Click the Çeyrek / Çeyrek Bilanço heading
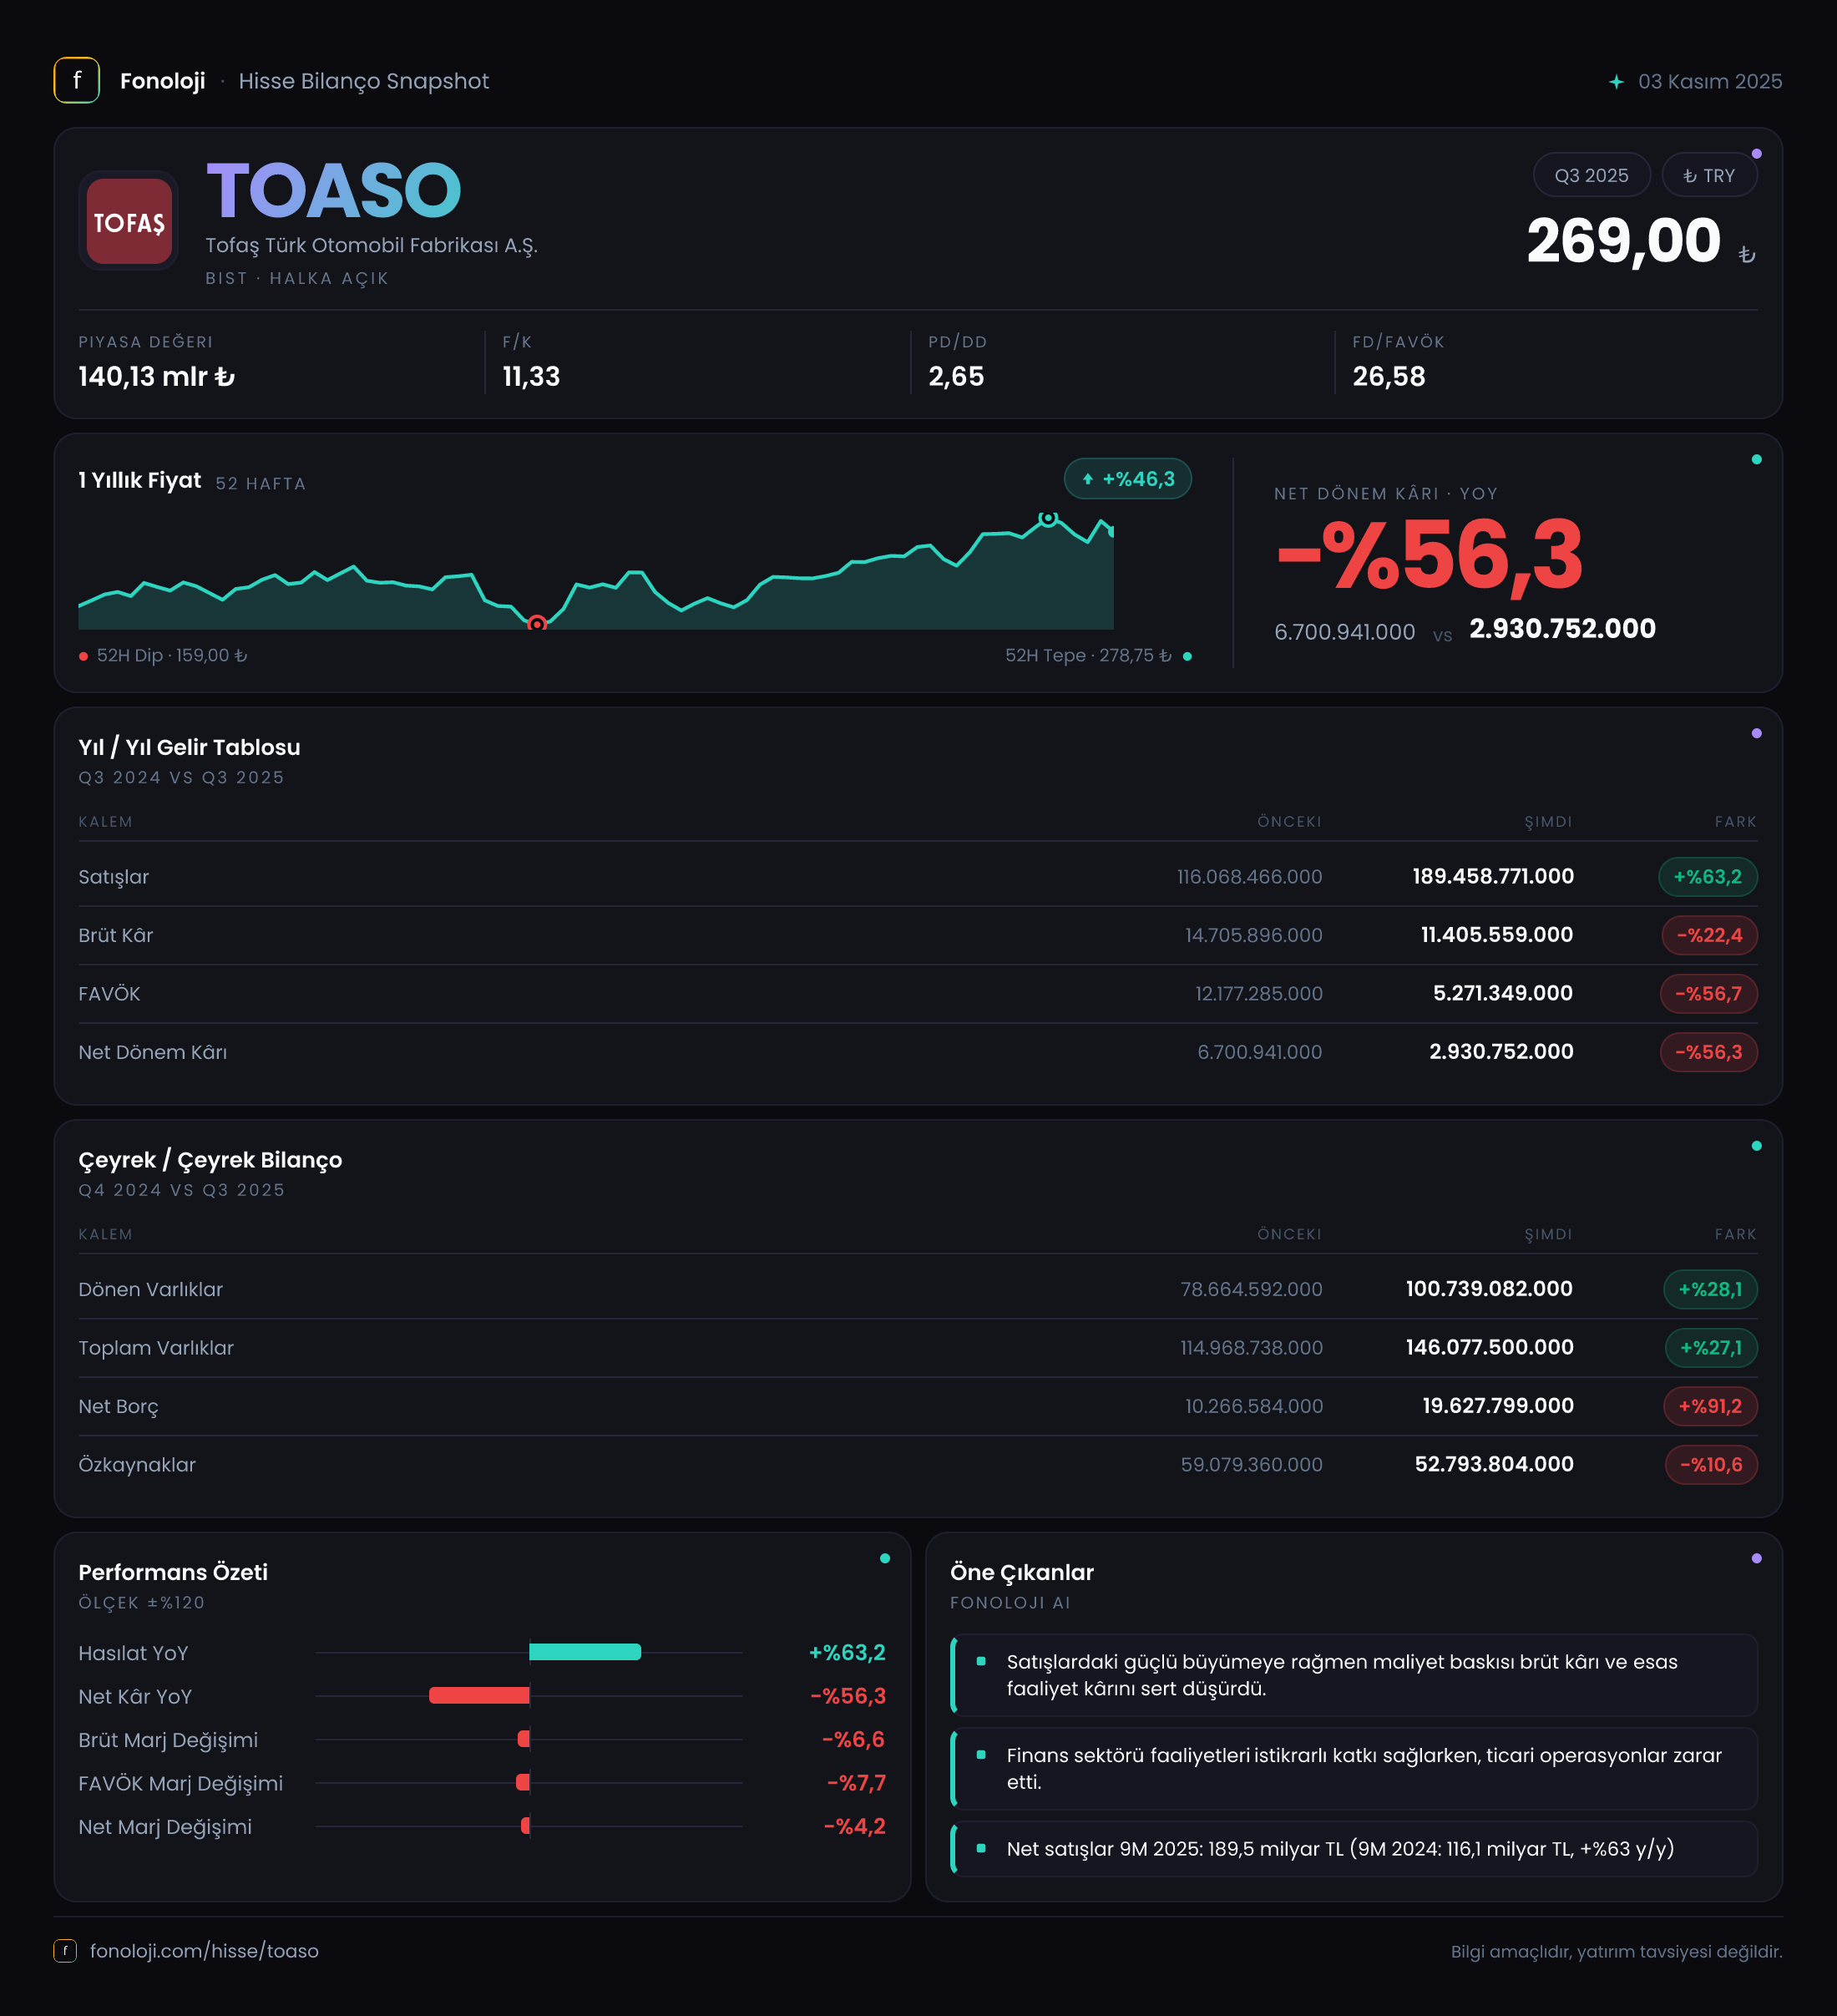1837x2016 pixels. (210, 1160)
